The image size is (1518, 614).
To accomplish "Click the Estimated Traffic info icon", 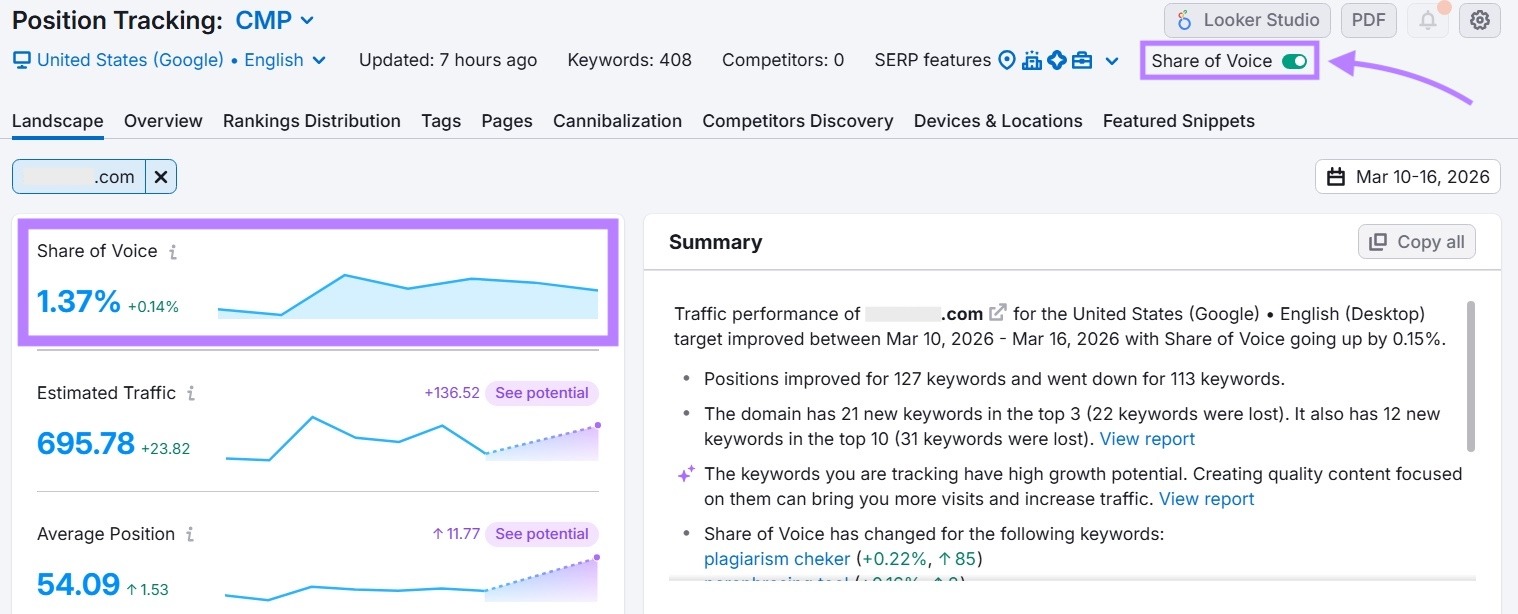I will point(189,393).
